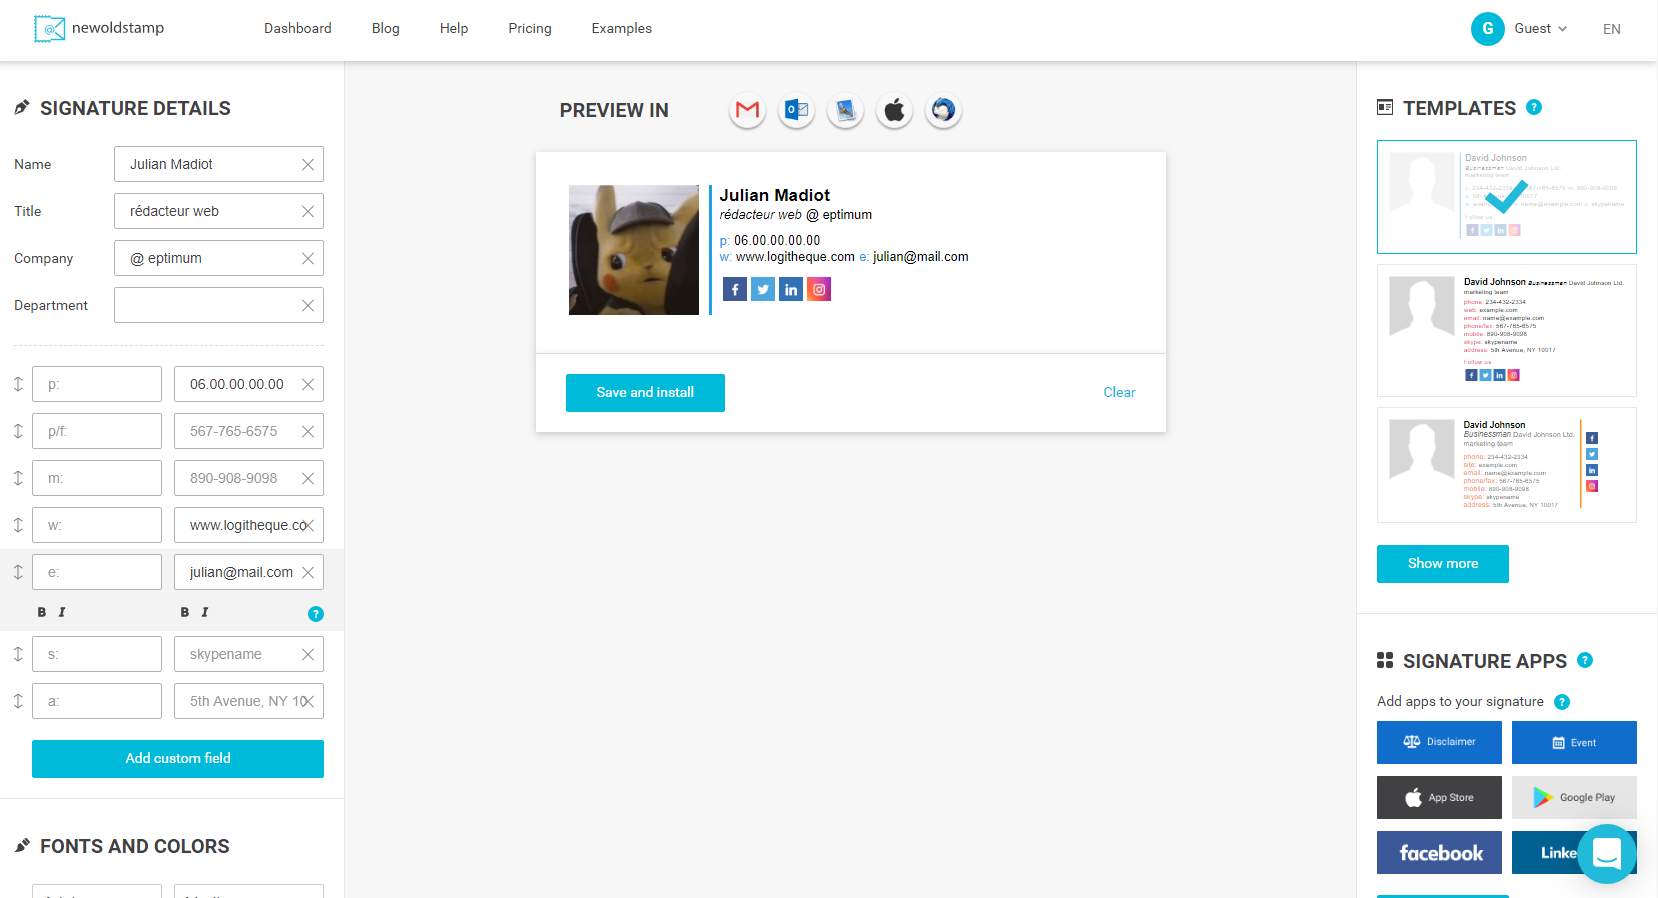Reorder handle for the a: row
1658x898 pixels.
coord(18,701)
